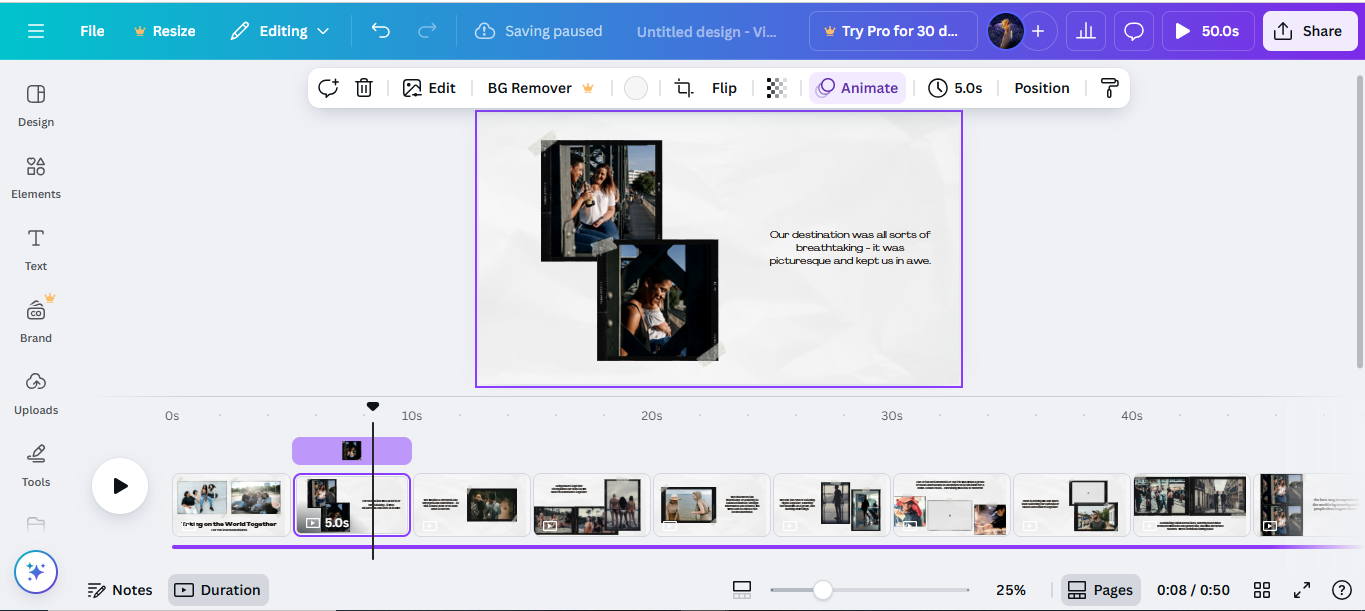1365x611 pixels.
Task: Open transparency settings via checkerboard icon
Action: [776, 88]
